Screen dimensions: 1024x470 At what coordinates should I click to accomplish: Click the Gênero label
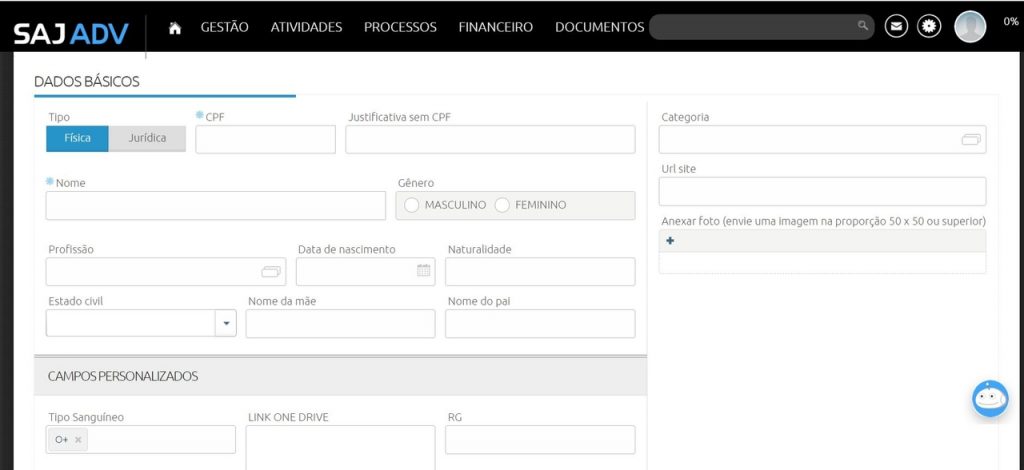coord(416,183)
